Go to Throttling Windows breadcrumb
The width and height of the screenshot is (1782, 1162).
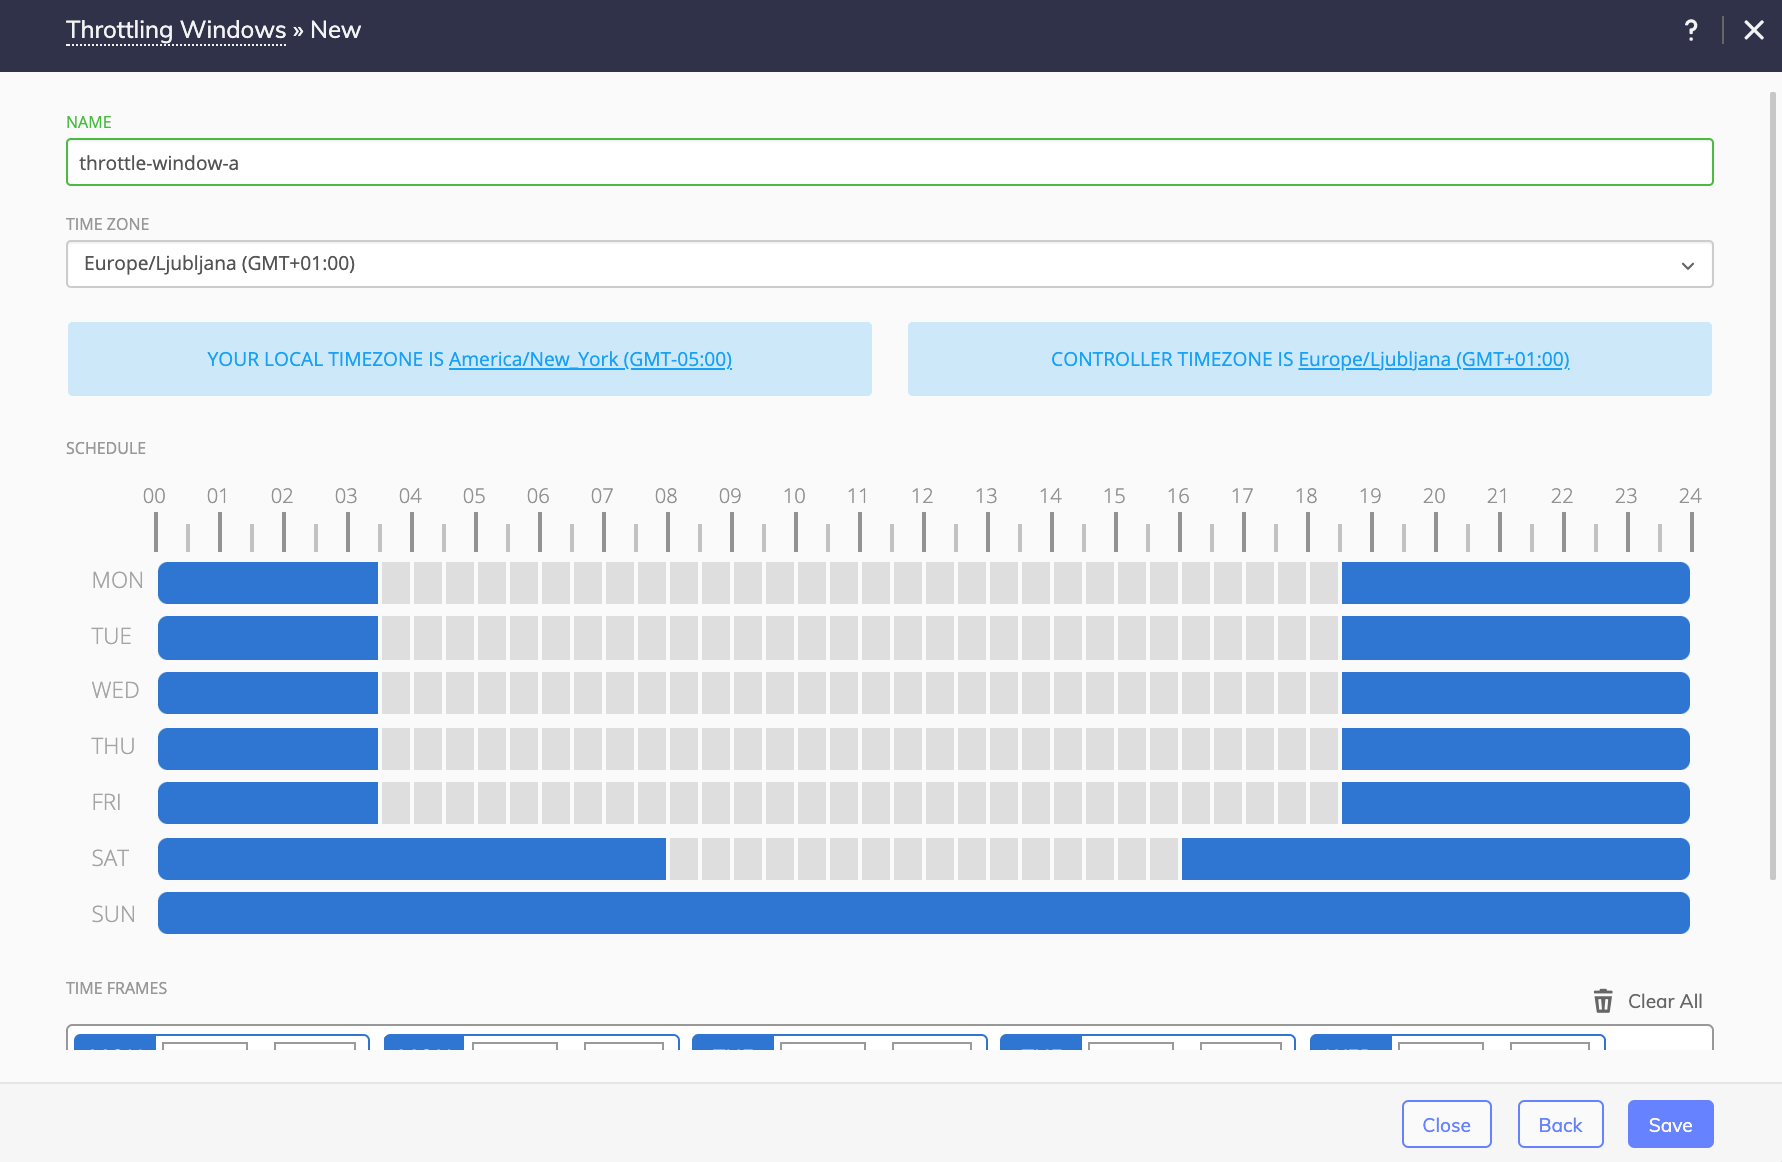click(176, 30)
